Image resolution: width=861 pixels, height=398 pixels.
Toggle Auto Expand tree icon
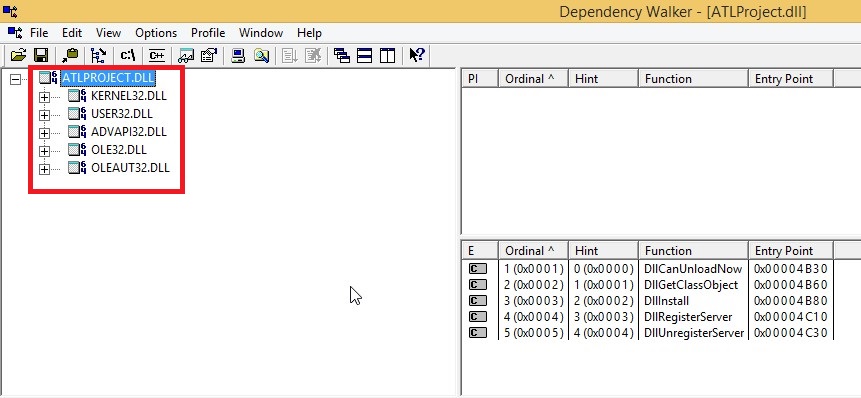pos(99,55)
